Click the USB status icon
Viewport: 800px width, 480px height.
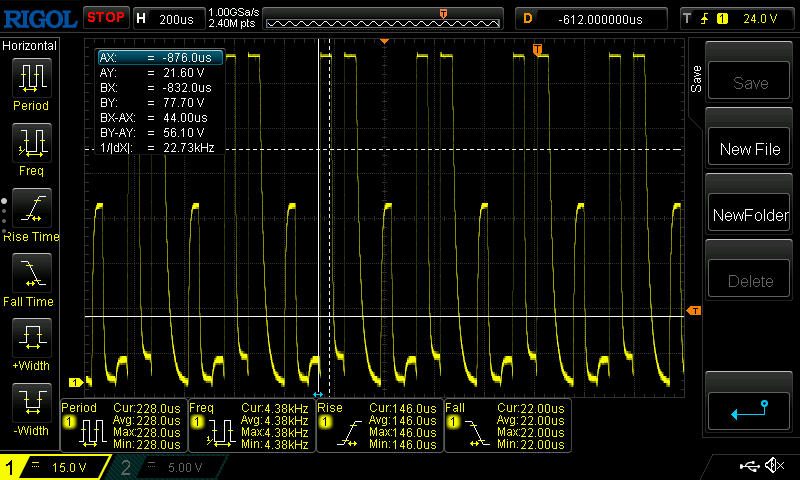[x=749, y=466]
